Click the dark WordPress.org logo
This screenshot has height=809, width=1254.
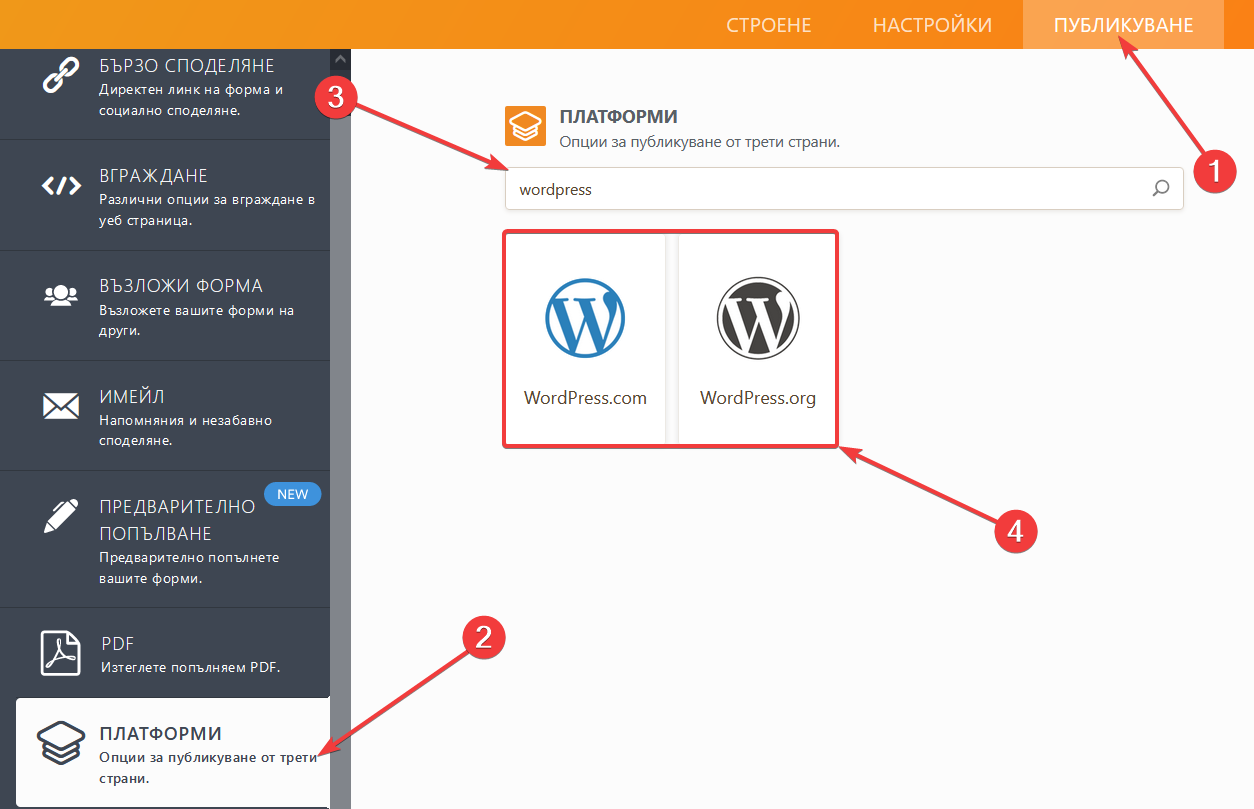[x=758, y=317]
